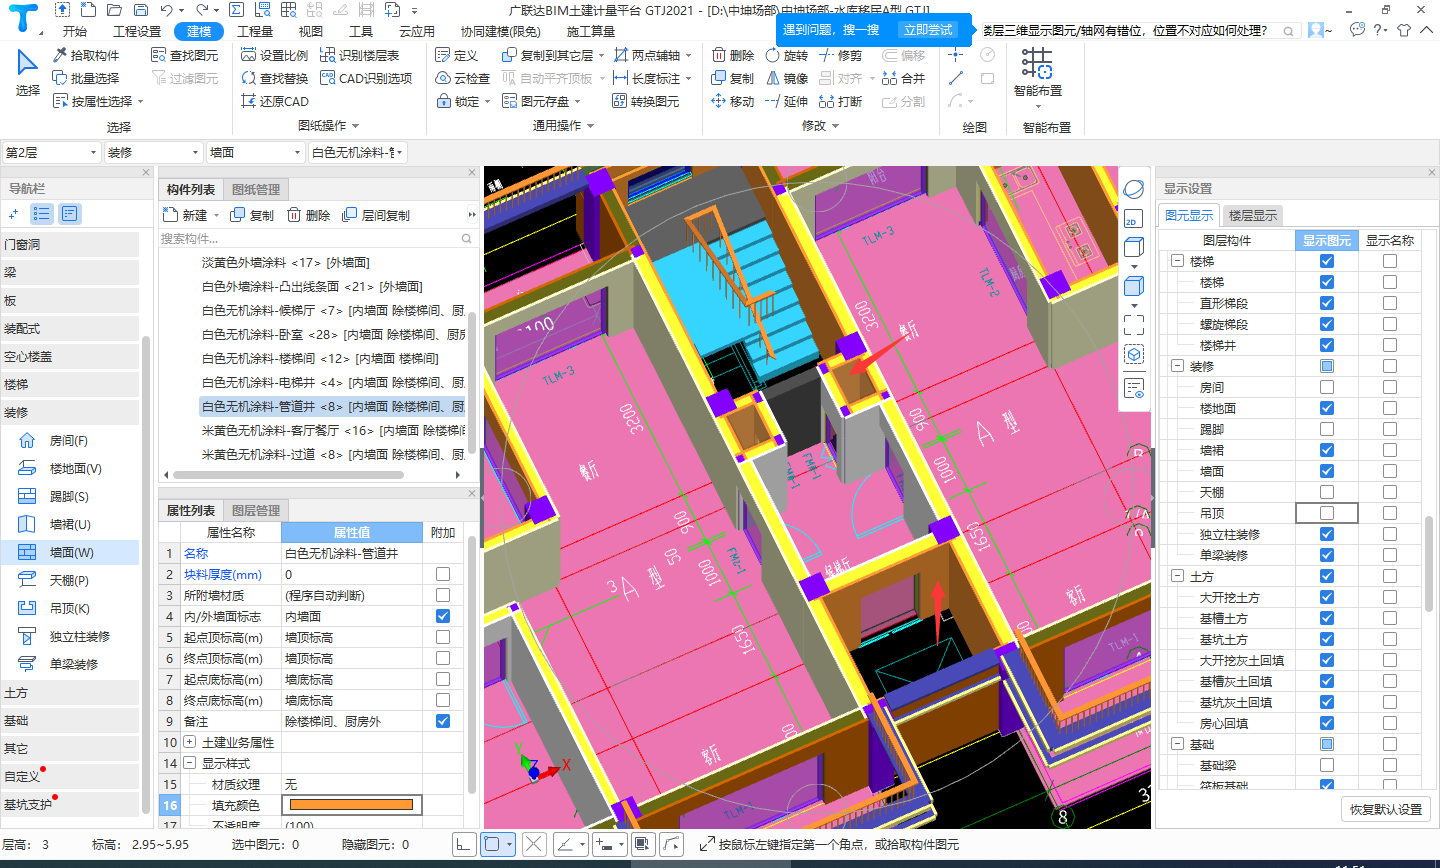
Task: Uncheck the 附加 box for 内/外墙面标志
Action: [x=443, y=616]
